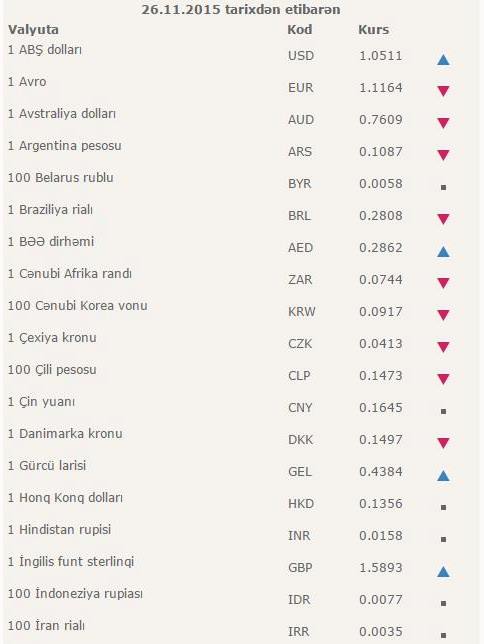Select the İngilis funt sterlinqi row
484x644 pixels.
click(242, 568)
